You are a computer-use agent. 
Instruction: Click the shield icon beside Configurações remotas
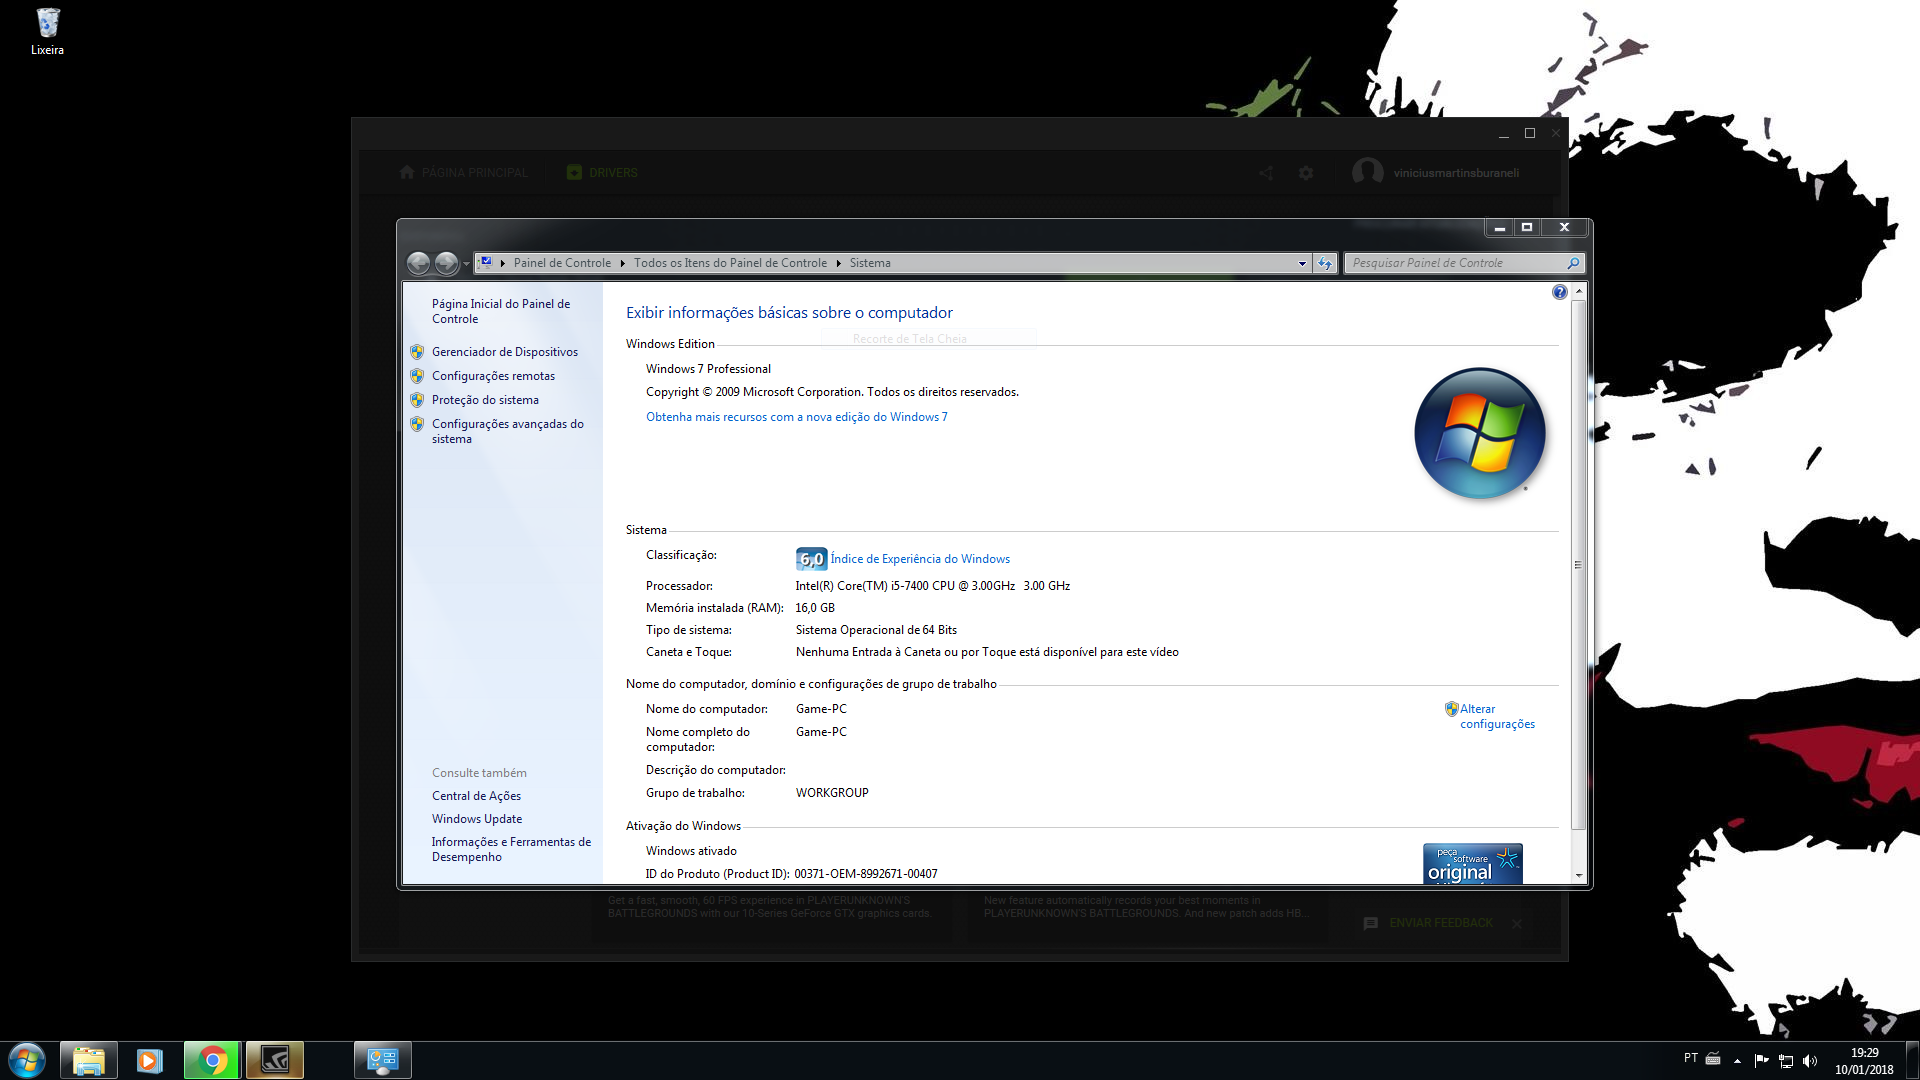point(417,376)
